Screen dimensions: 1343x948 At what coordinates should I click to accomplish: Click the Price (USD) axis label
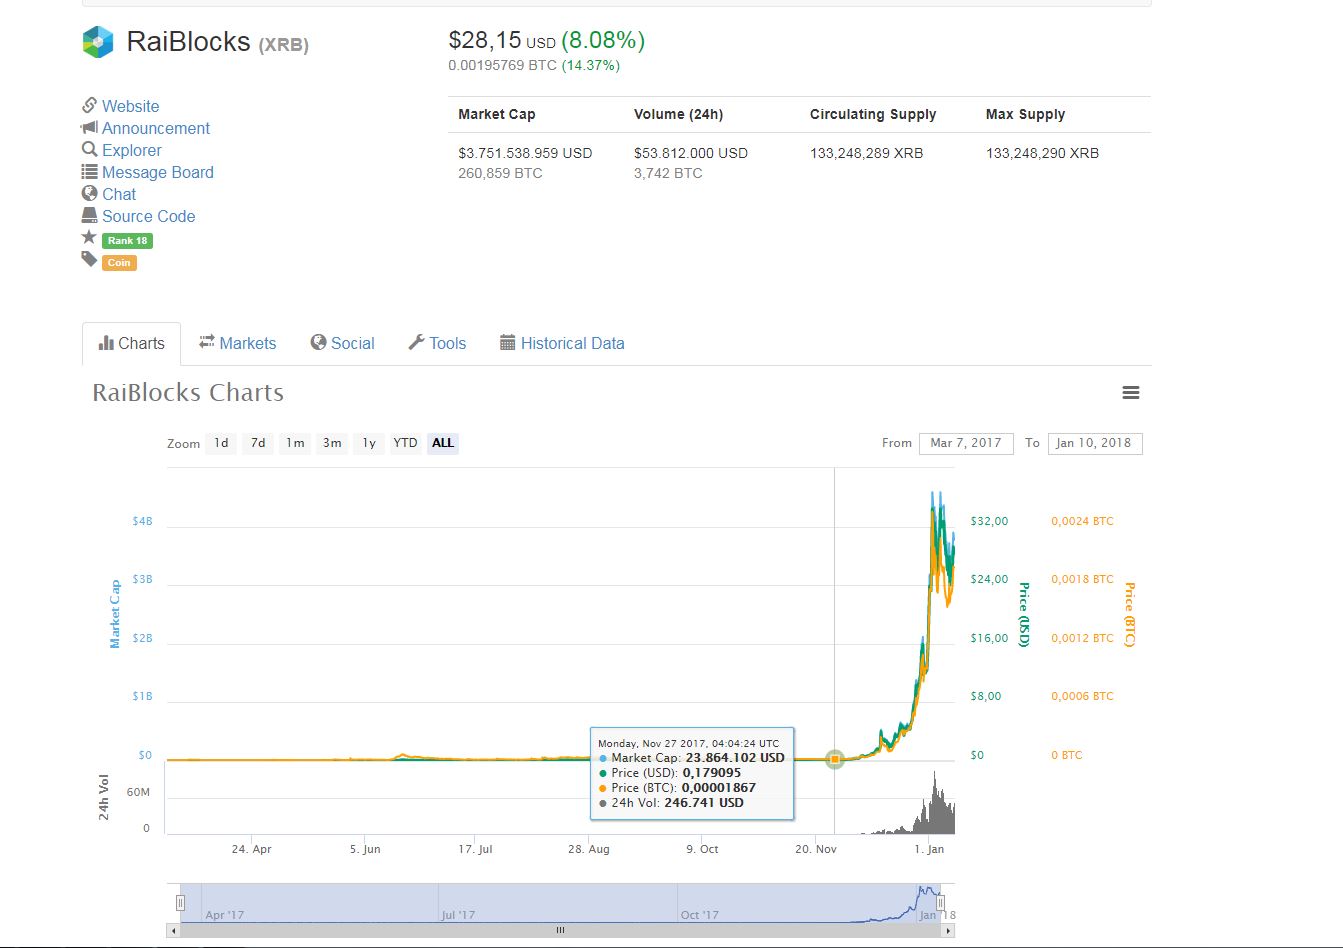click(x=1023, y=614)
